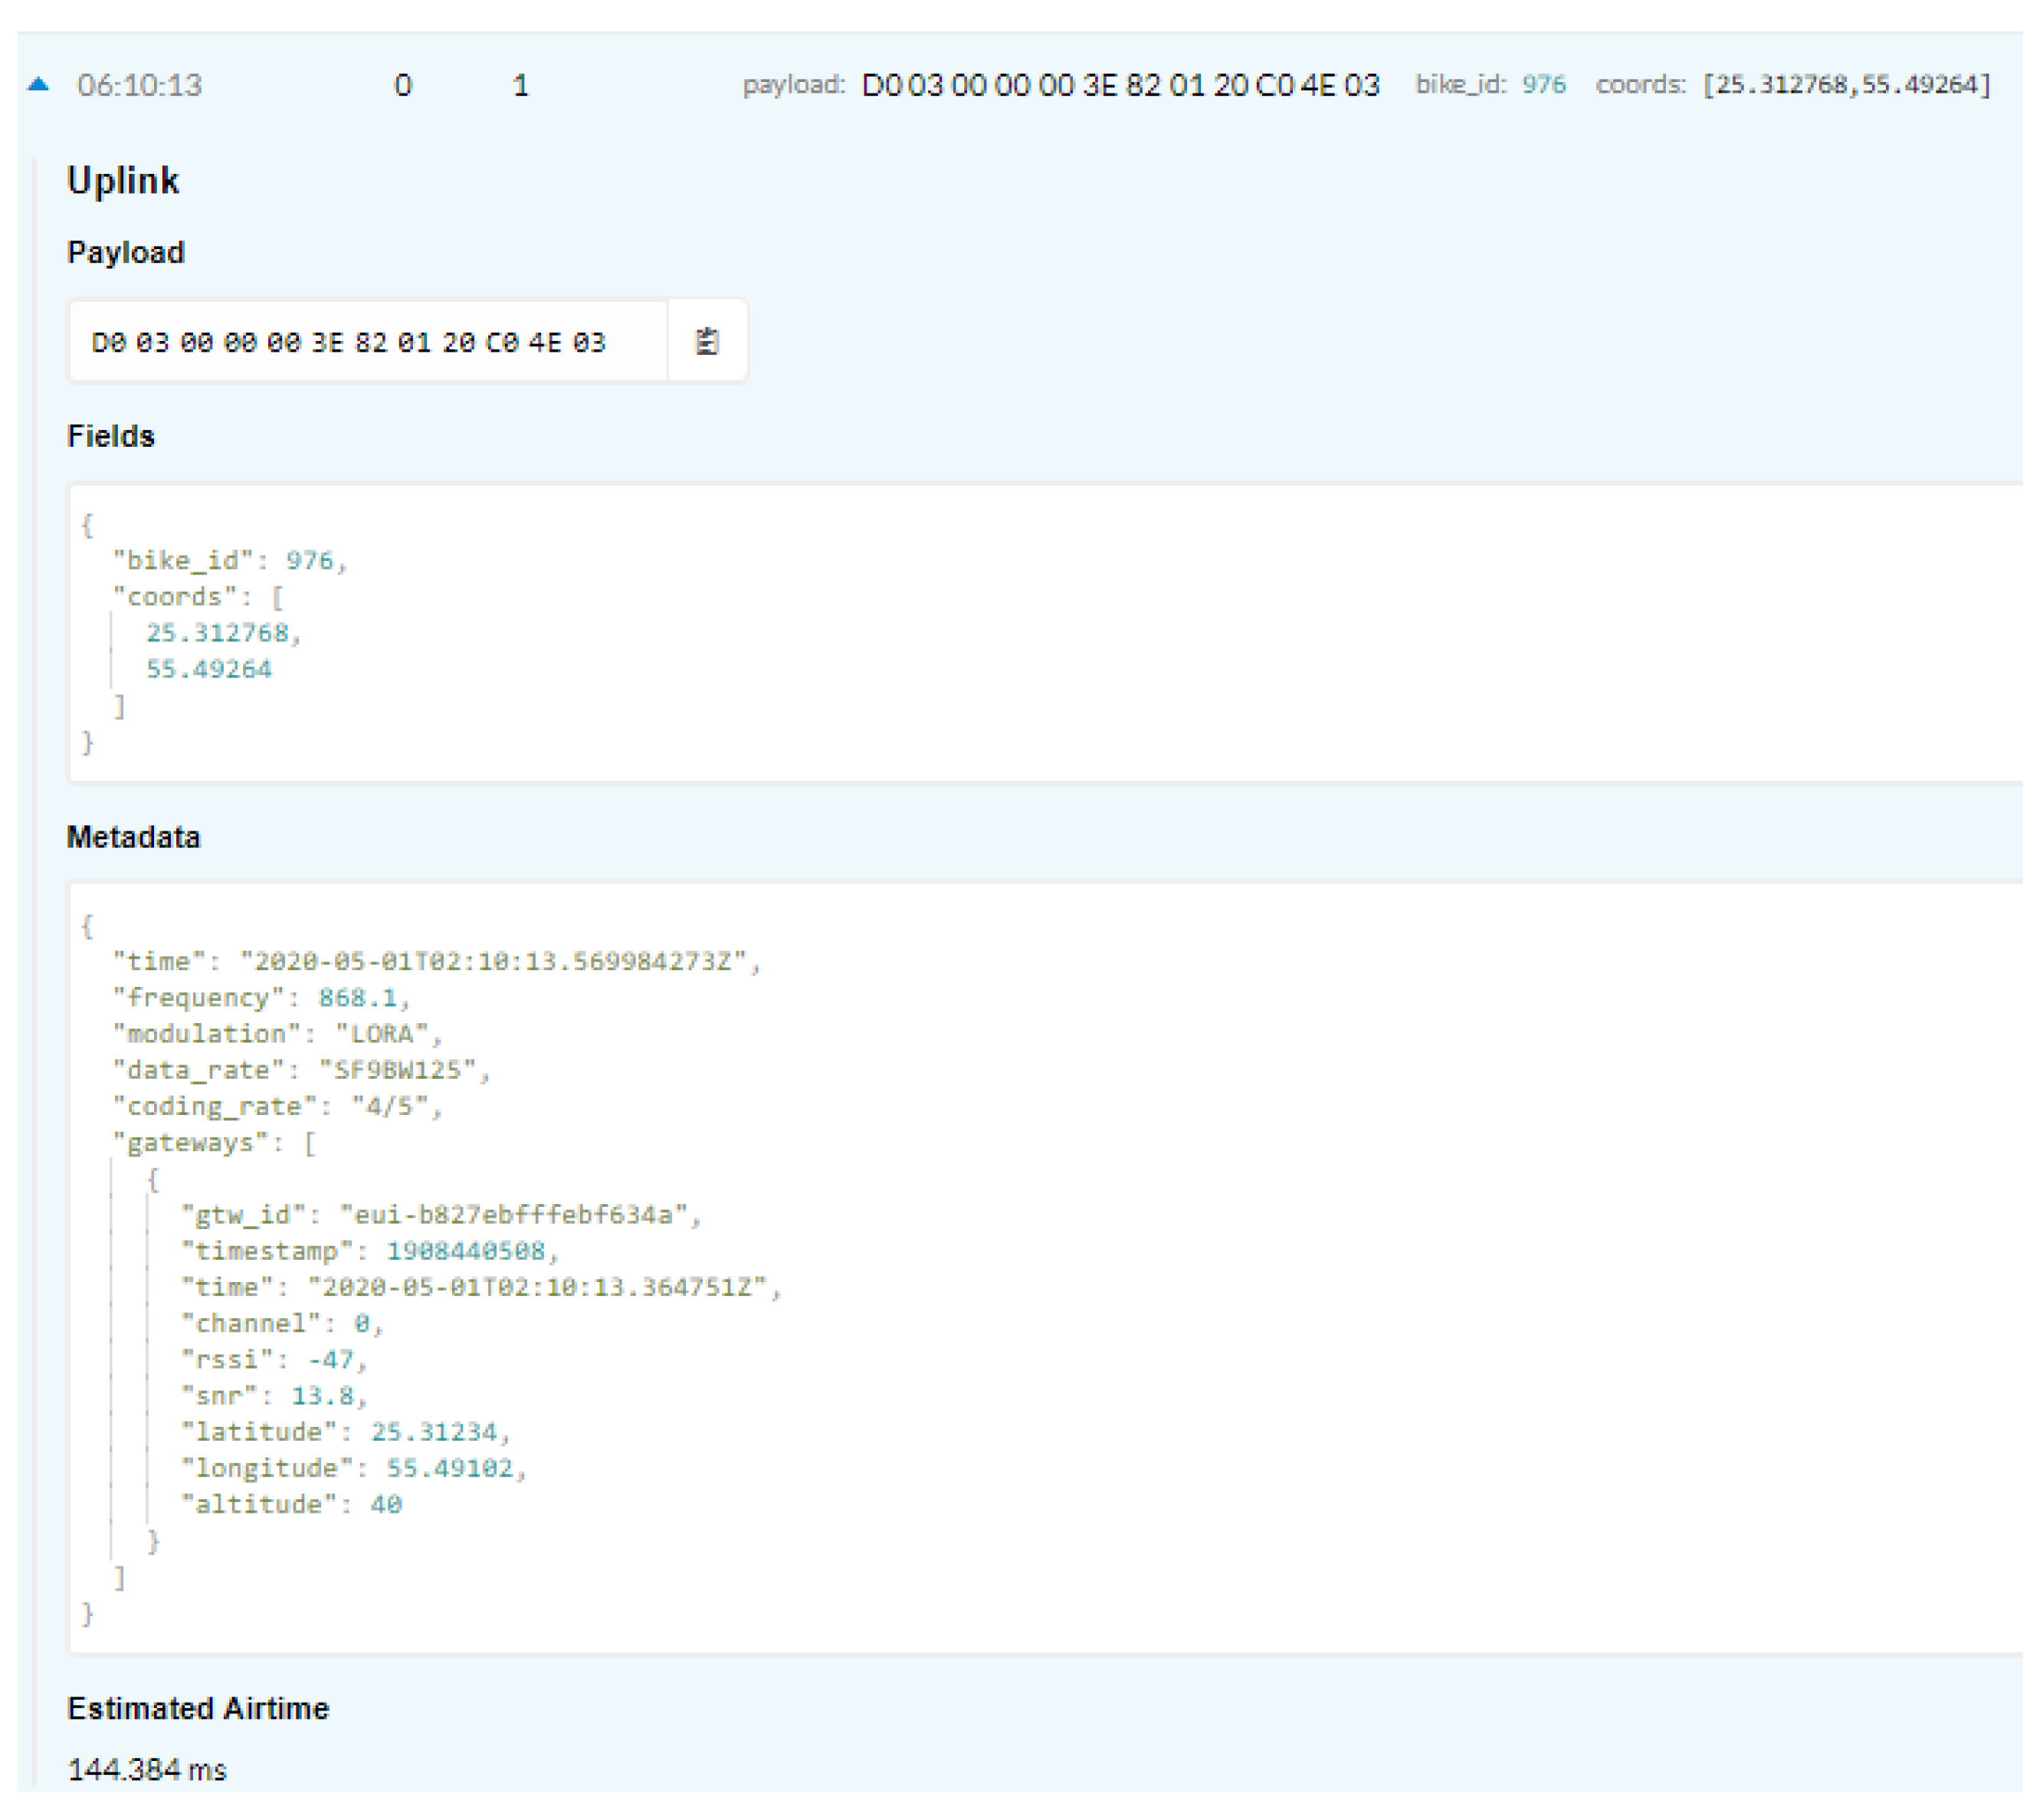The height and width of the screenshot is (1820, 2043).
Task: Click the port number 1 in header row
Action: [x=521, y=86]
